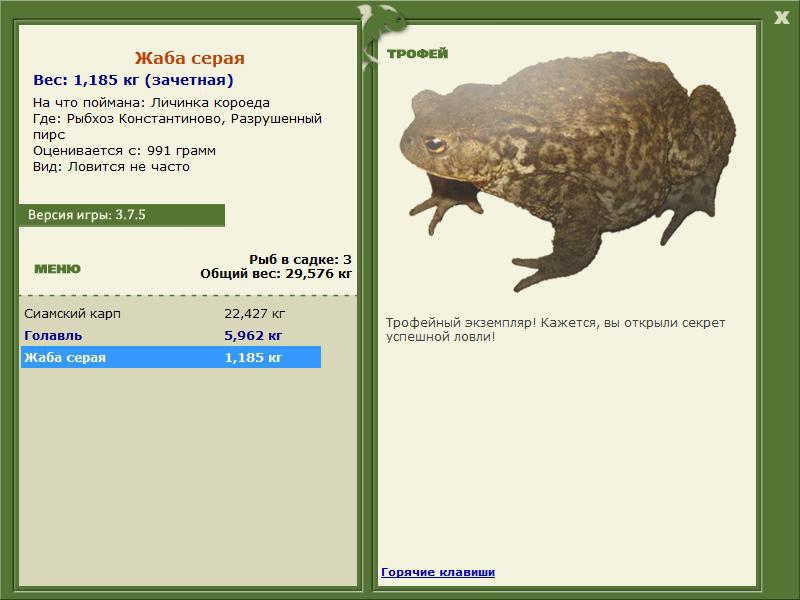This screenshot has width=800, height=600.
Task: Click the Где: Рыбхоз Константиново location line
Action: pos(178,126)
